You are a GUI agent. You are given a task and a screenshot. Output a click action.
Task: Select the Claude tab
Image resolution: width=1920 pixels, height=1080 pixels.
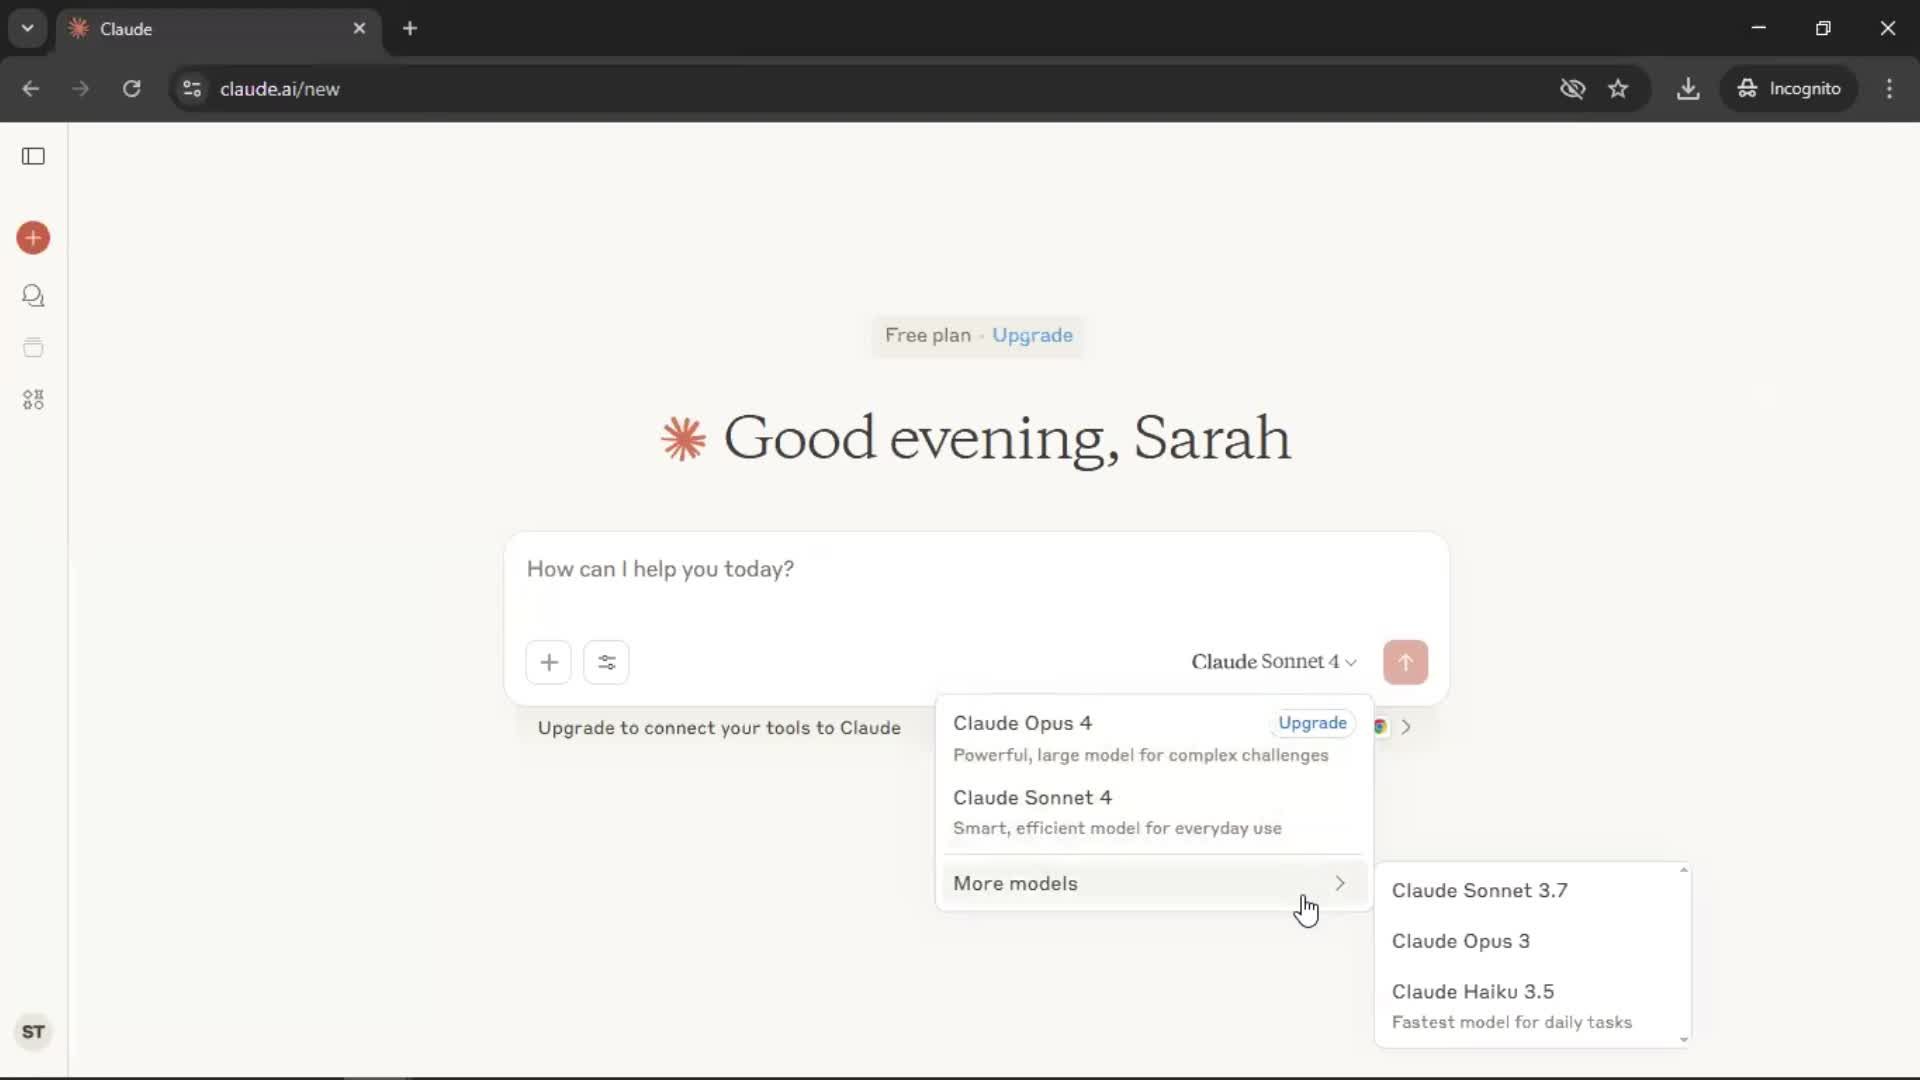[218, 29]
